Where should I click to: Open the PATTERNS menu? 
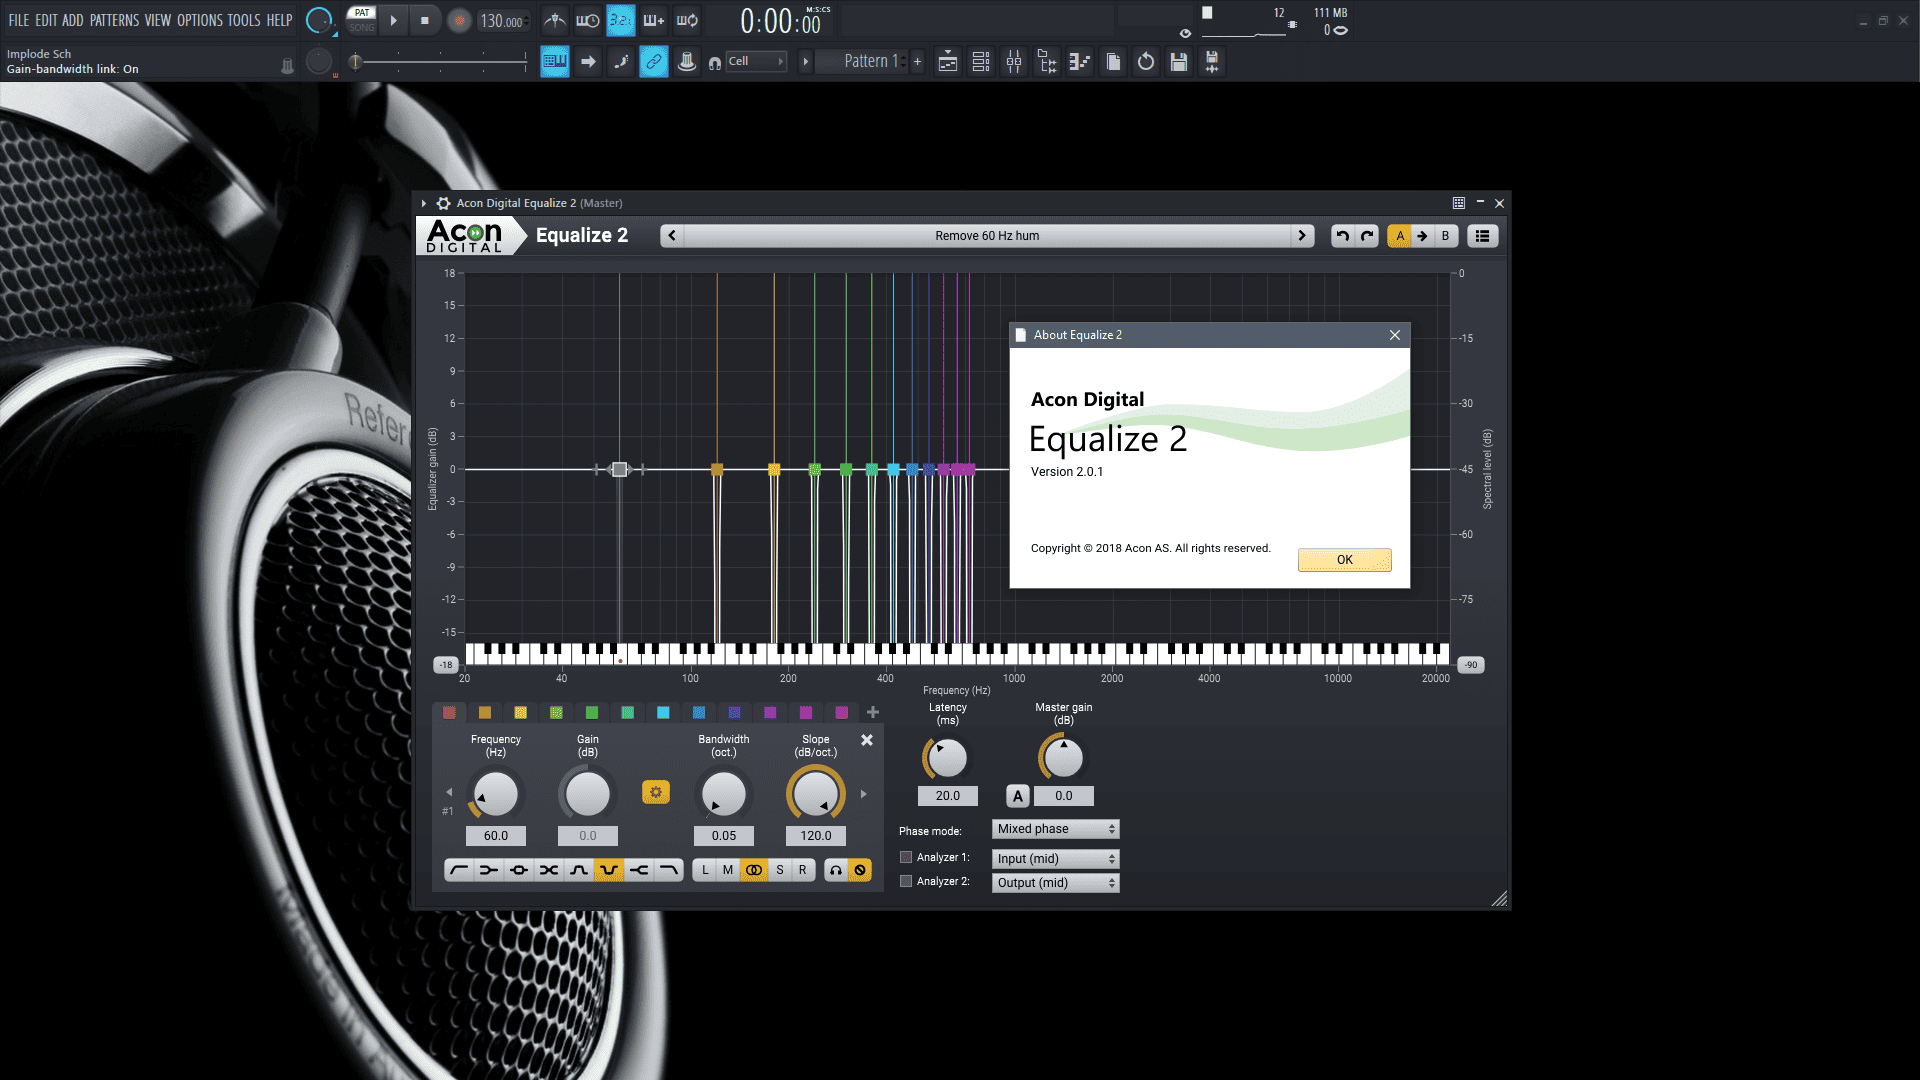(114, 20)
